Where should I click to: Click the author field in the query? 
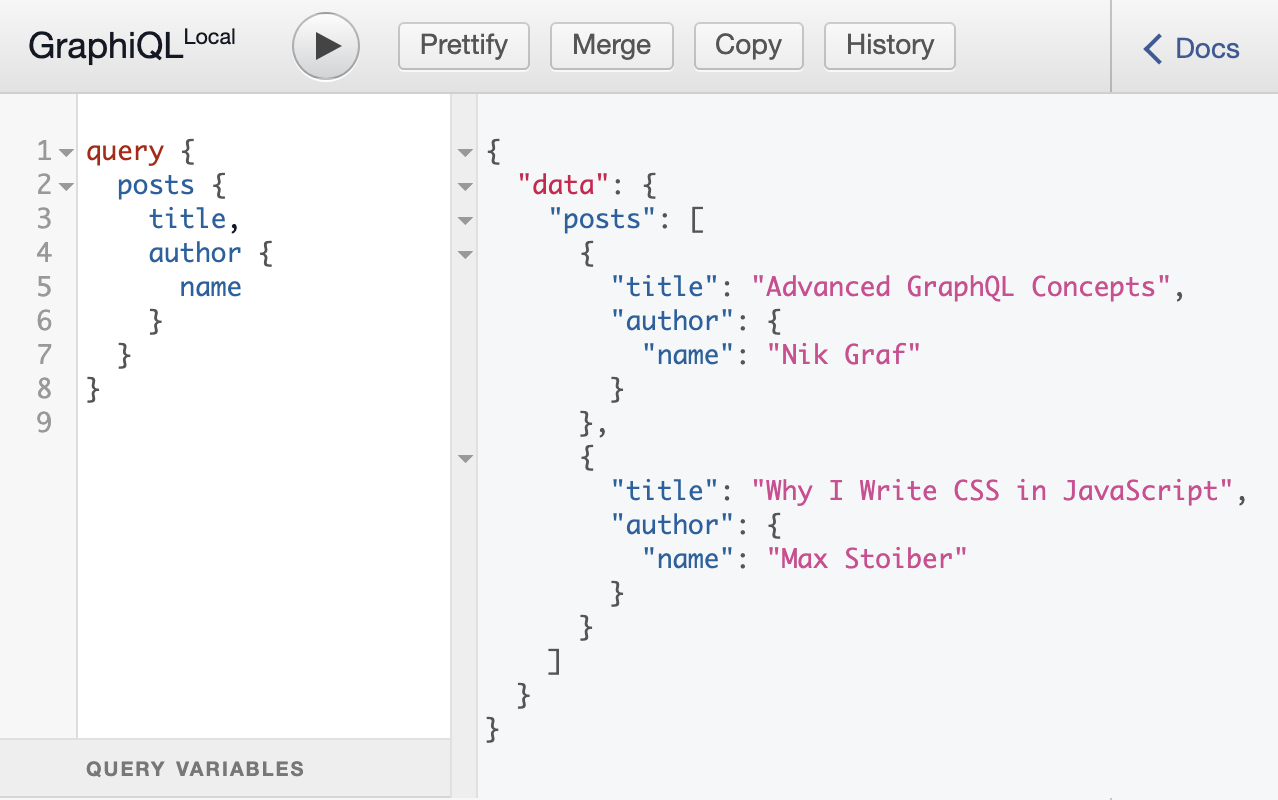(194, 253)
